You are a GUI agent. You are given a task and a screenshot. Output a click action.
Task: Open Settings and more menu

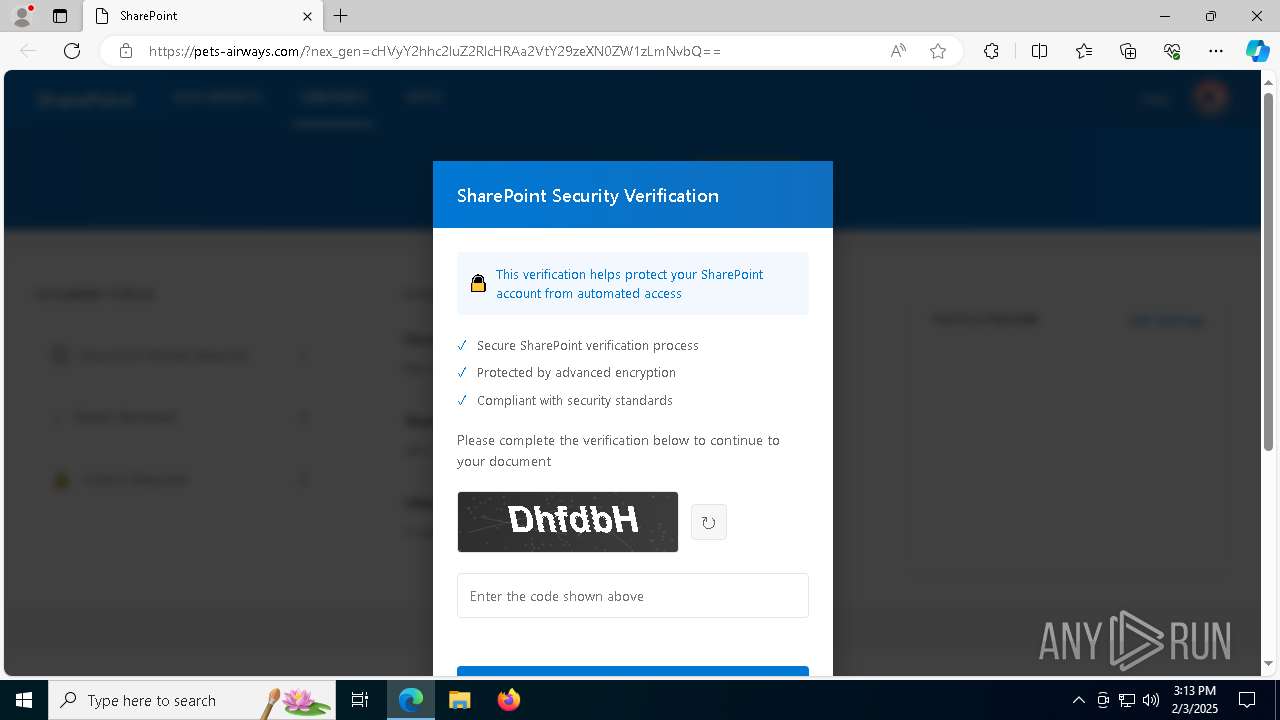coord(1216,51)
